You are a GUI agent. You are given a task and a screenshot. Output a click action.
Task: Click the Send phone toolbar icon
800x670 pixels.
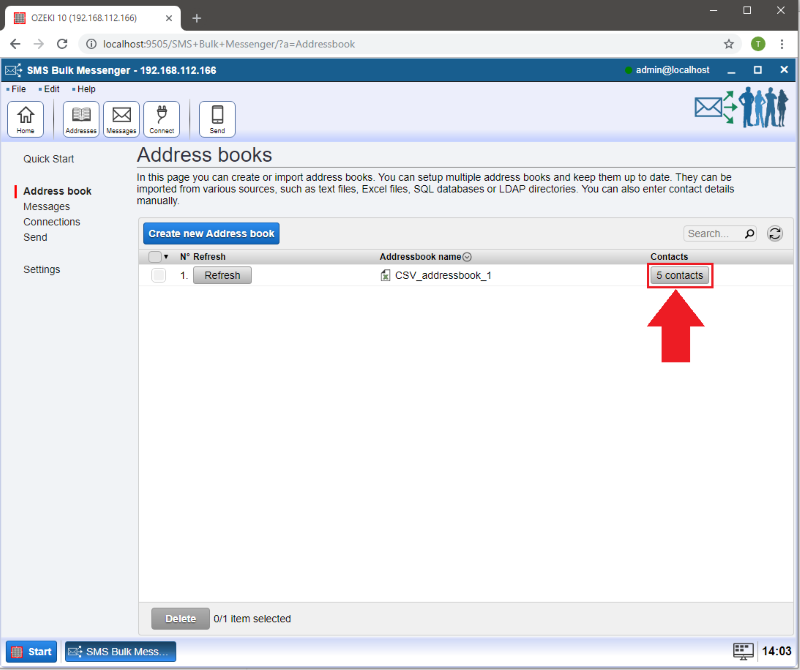click(217, 119)
